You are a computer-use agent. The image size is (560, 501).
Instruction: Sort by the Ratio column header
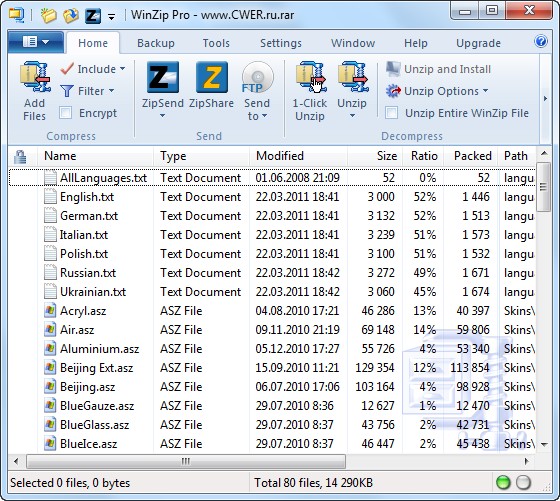423,156
